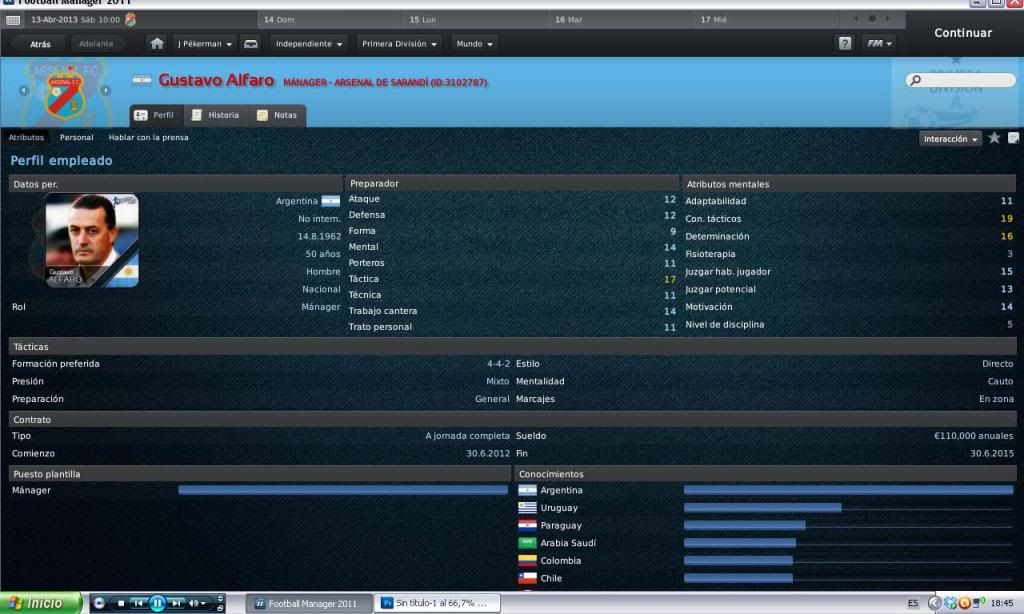This screenshot has height=614, width=1024.
Task: Select 16 Mar in the calendar strip
Action: coord(622,20)
